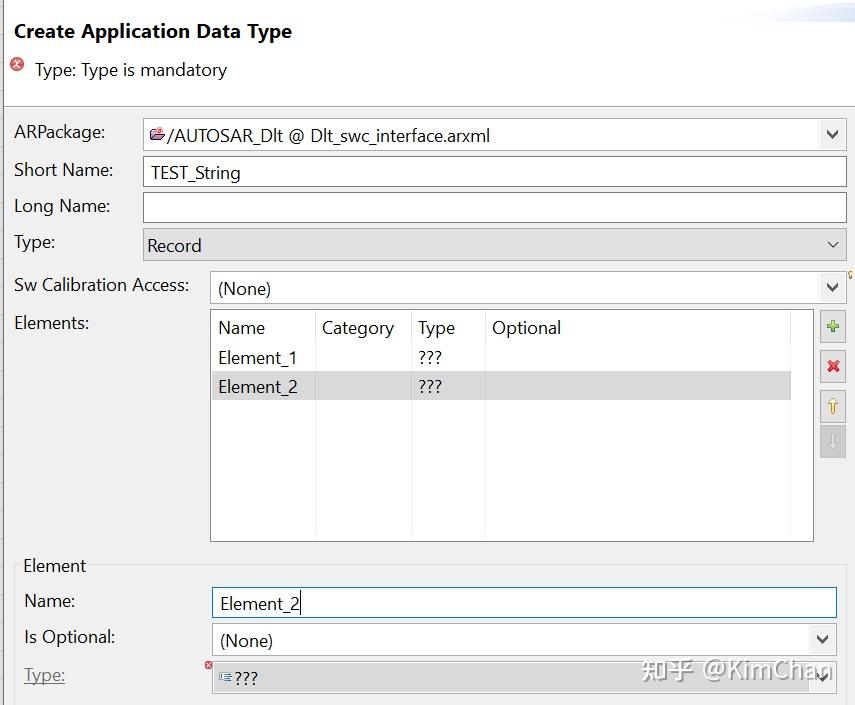Viewport: 855px width, 705px height.
Task: Click the underlined Type link label
Action: (x=44, y=675)
